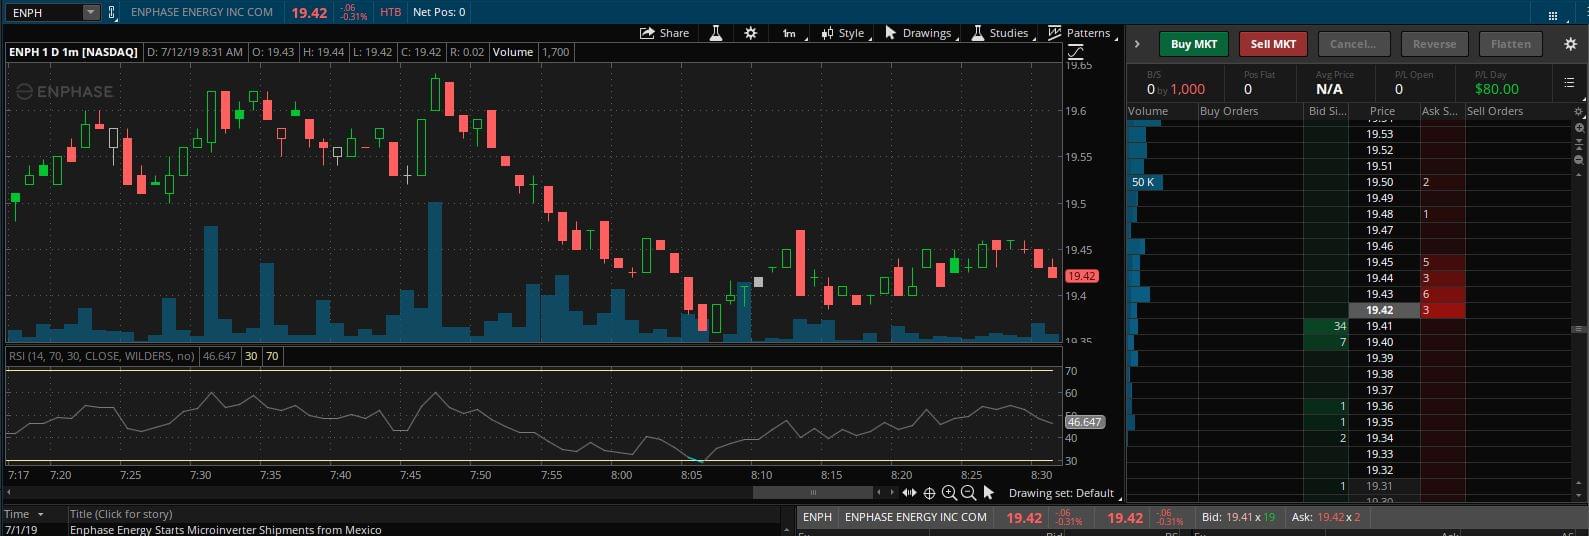Open chart settings gear icon

[x=751, y=33]
